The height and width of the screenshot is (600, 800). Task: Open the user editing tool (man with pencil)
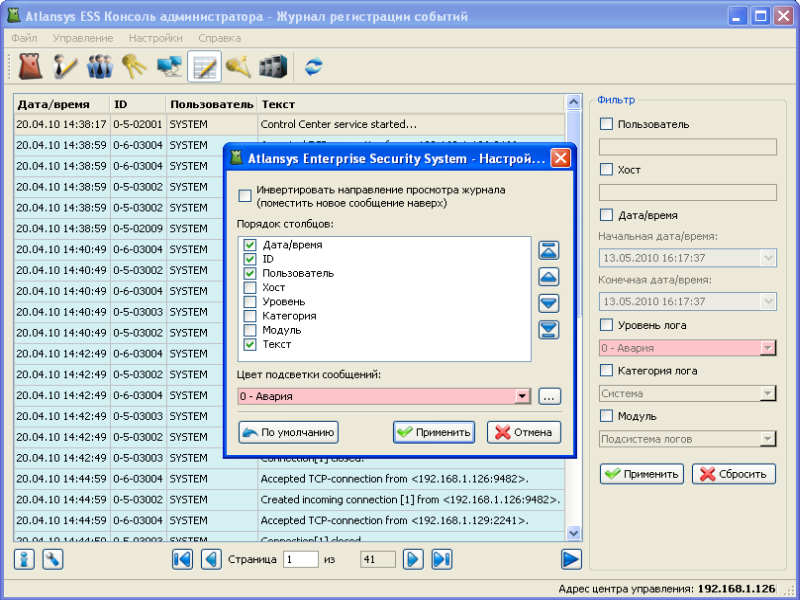pos(65,66)
